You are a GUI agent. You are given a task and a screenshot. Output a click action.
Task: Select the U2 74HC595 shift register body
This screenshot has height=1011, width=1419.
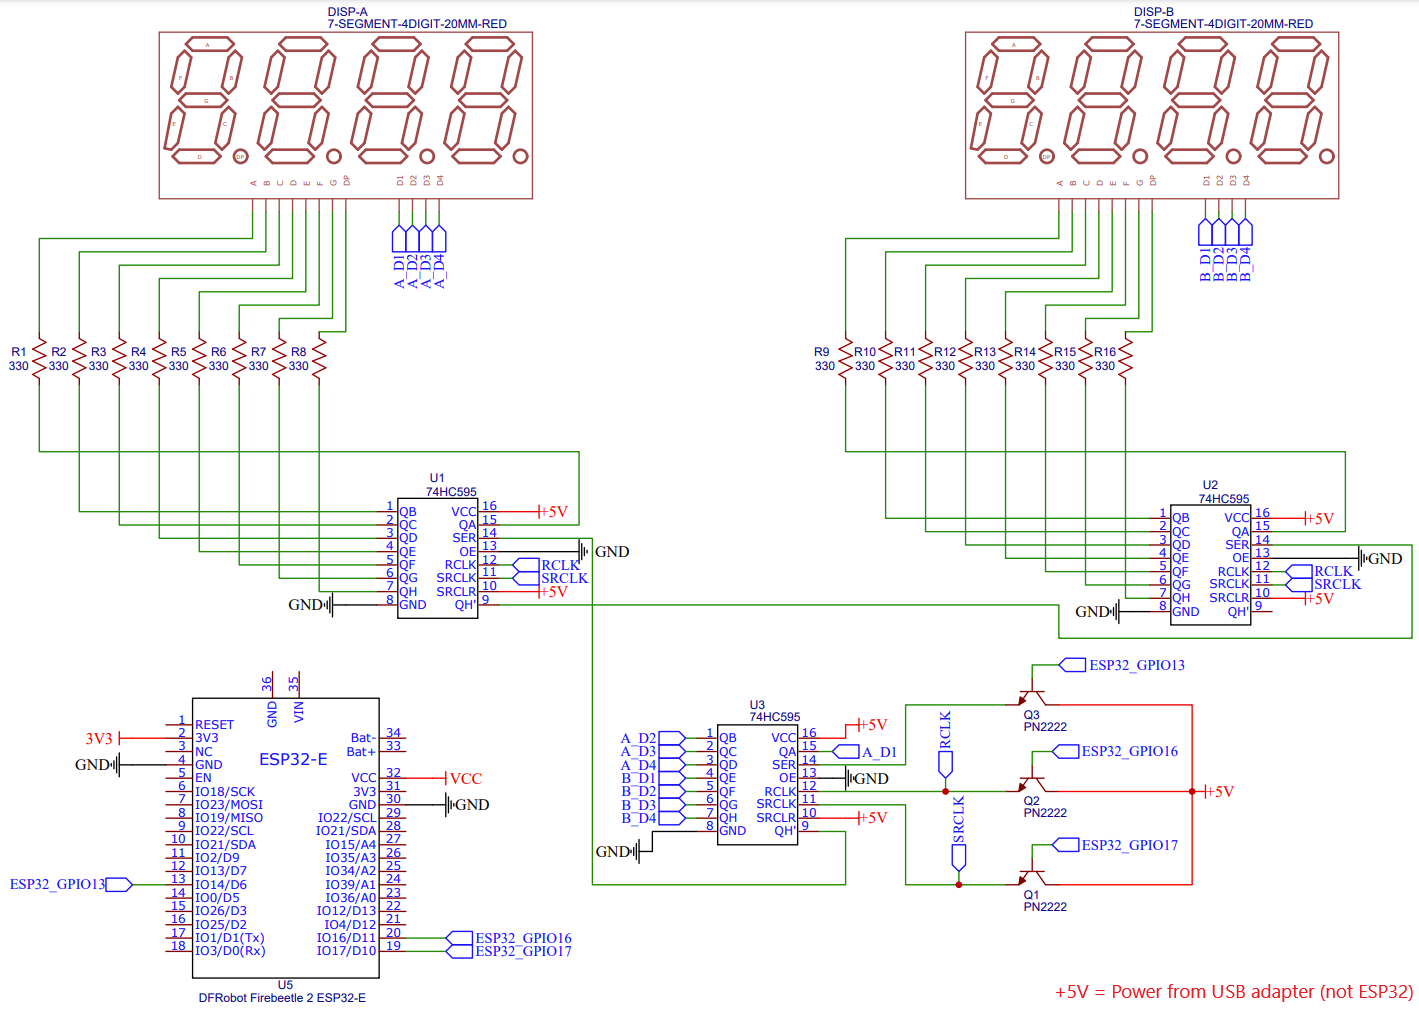(x=1210, y=565)
